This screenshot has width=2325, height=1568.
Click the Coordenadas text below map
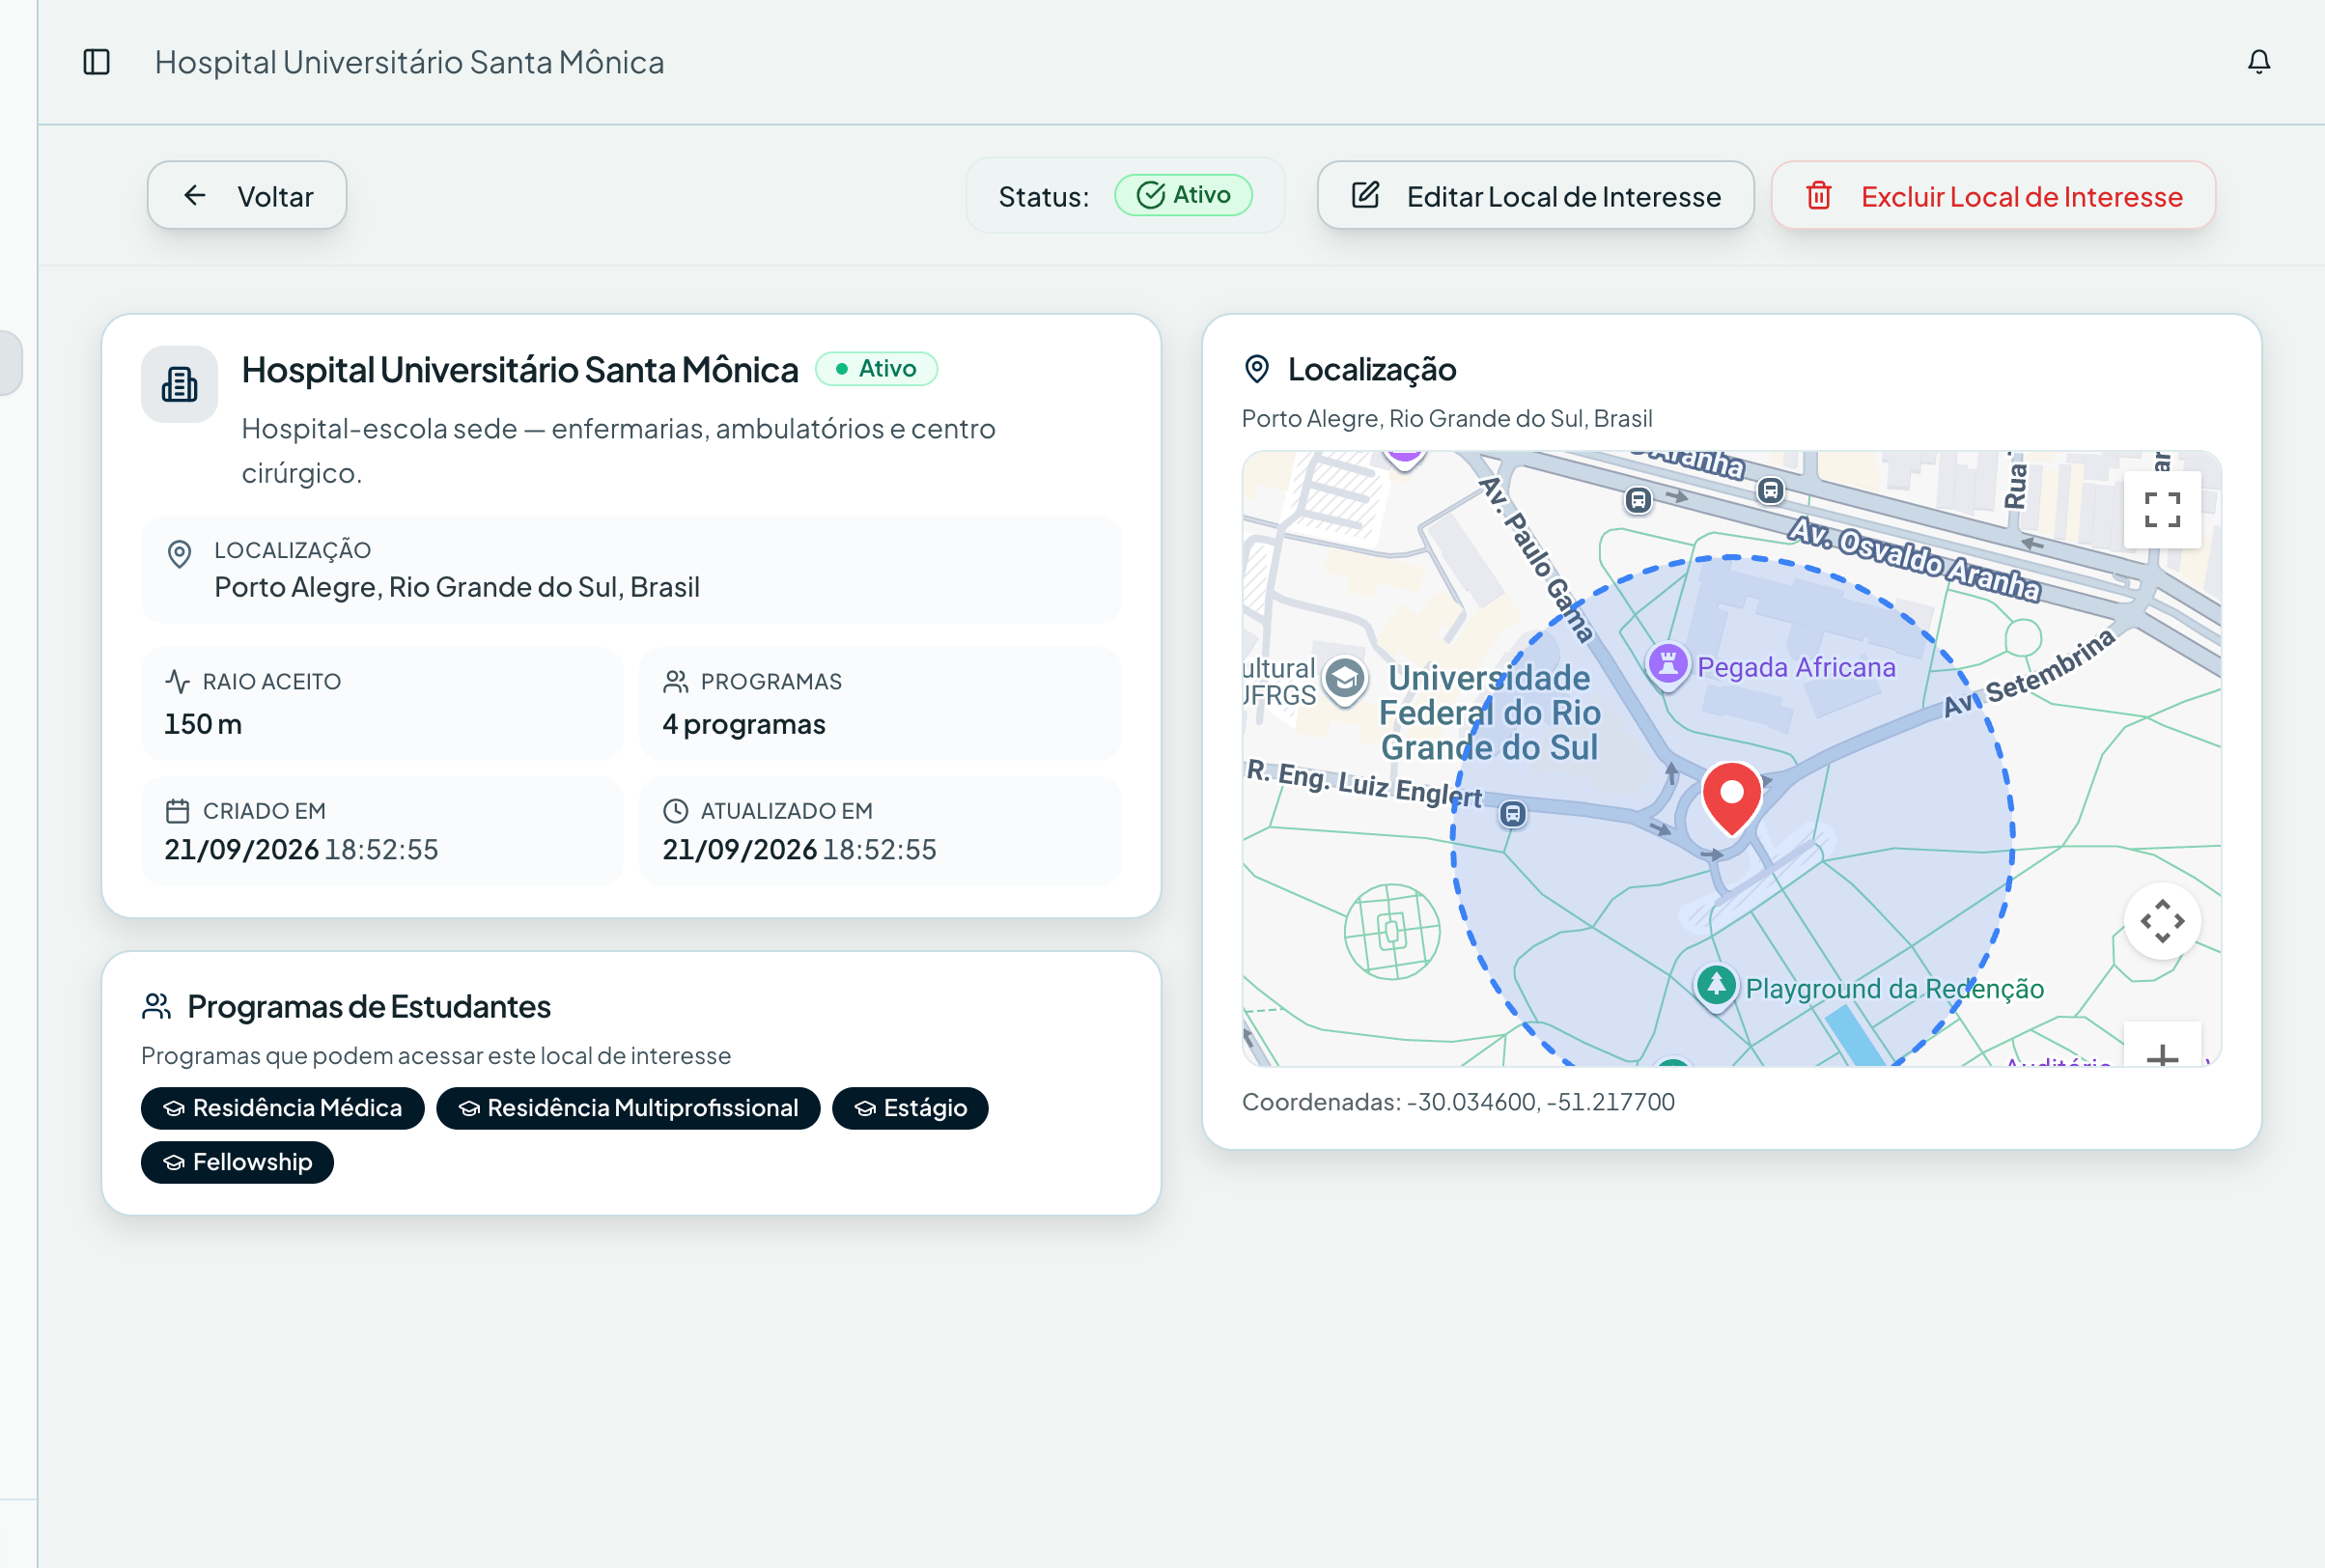tap(1458, 1102)
